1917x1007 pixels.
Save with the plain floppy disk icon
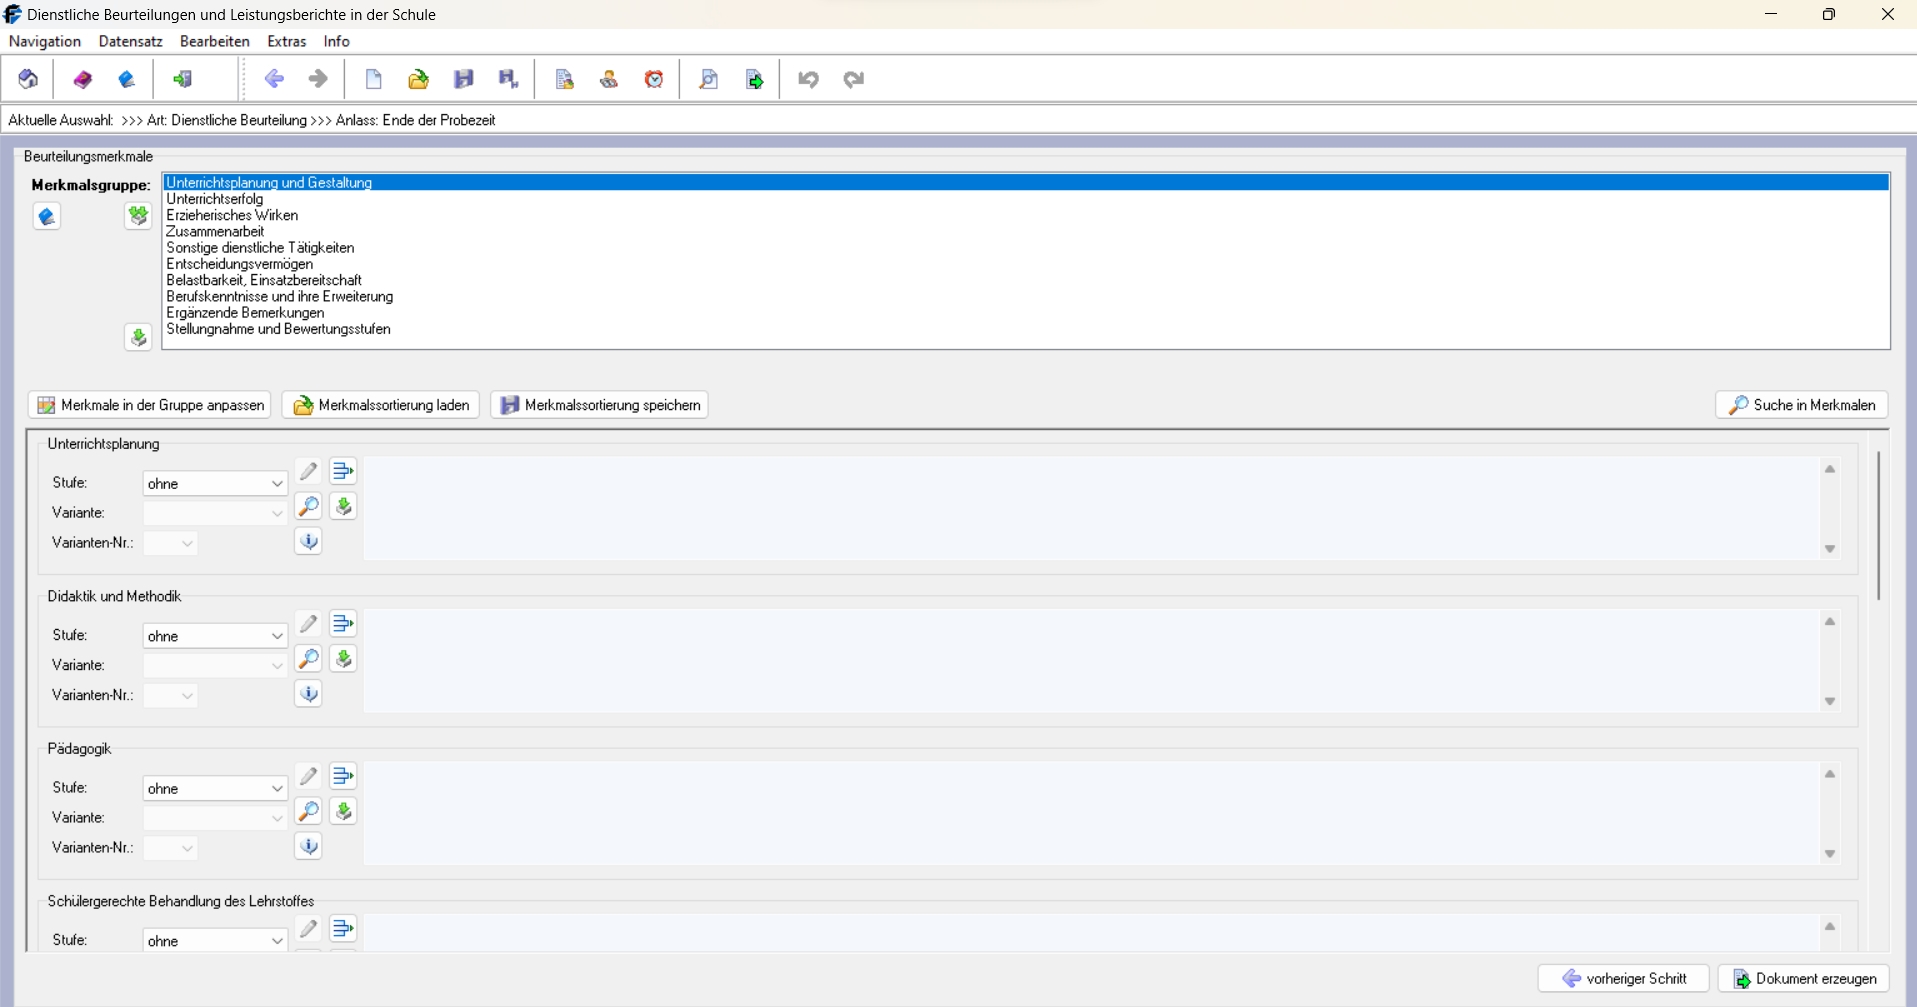(463, 79)
